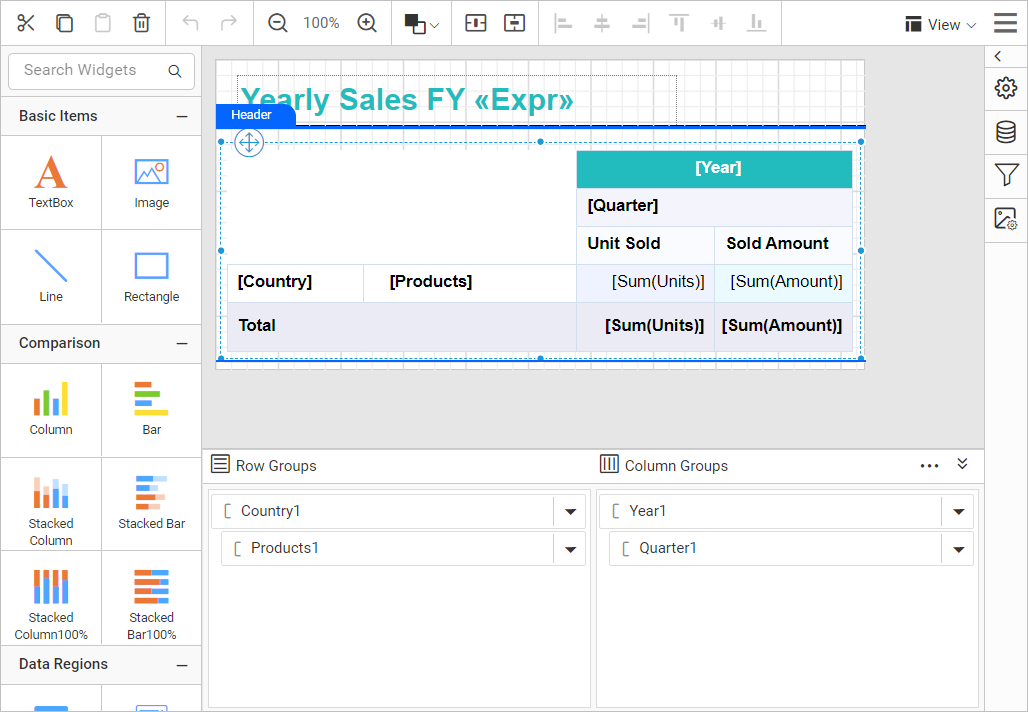Select the Column chart widget
The width and height of the screenshot is (1028, 712).
[x=51, y=410]
